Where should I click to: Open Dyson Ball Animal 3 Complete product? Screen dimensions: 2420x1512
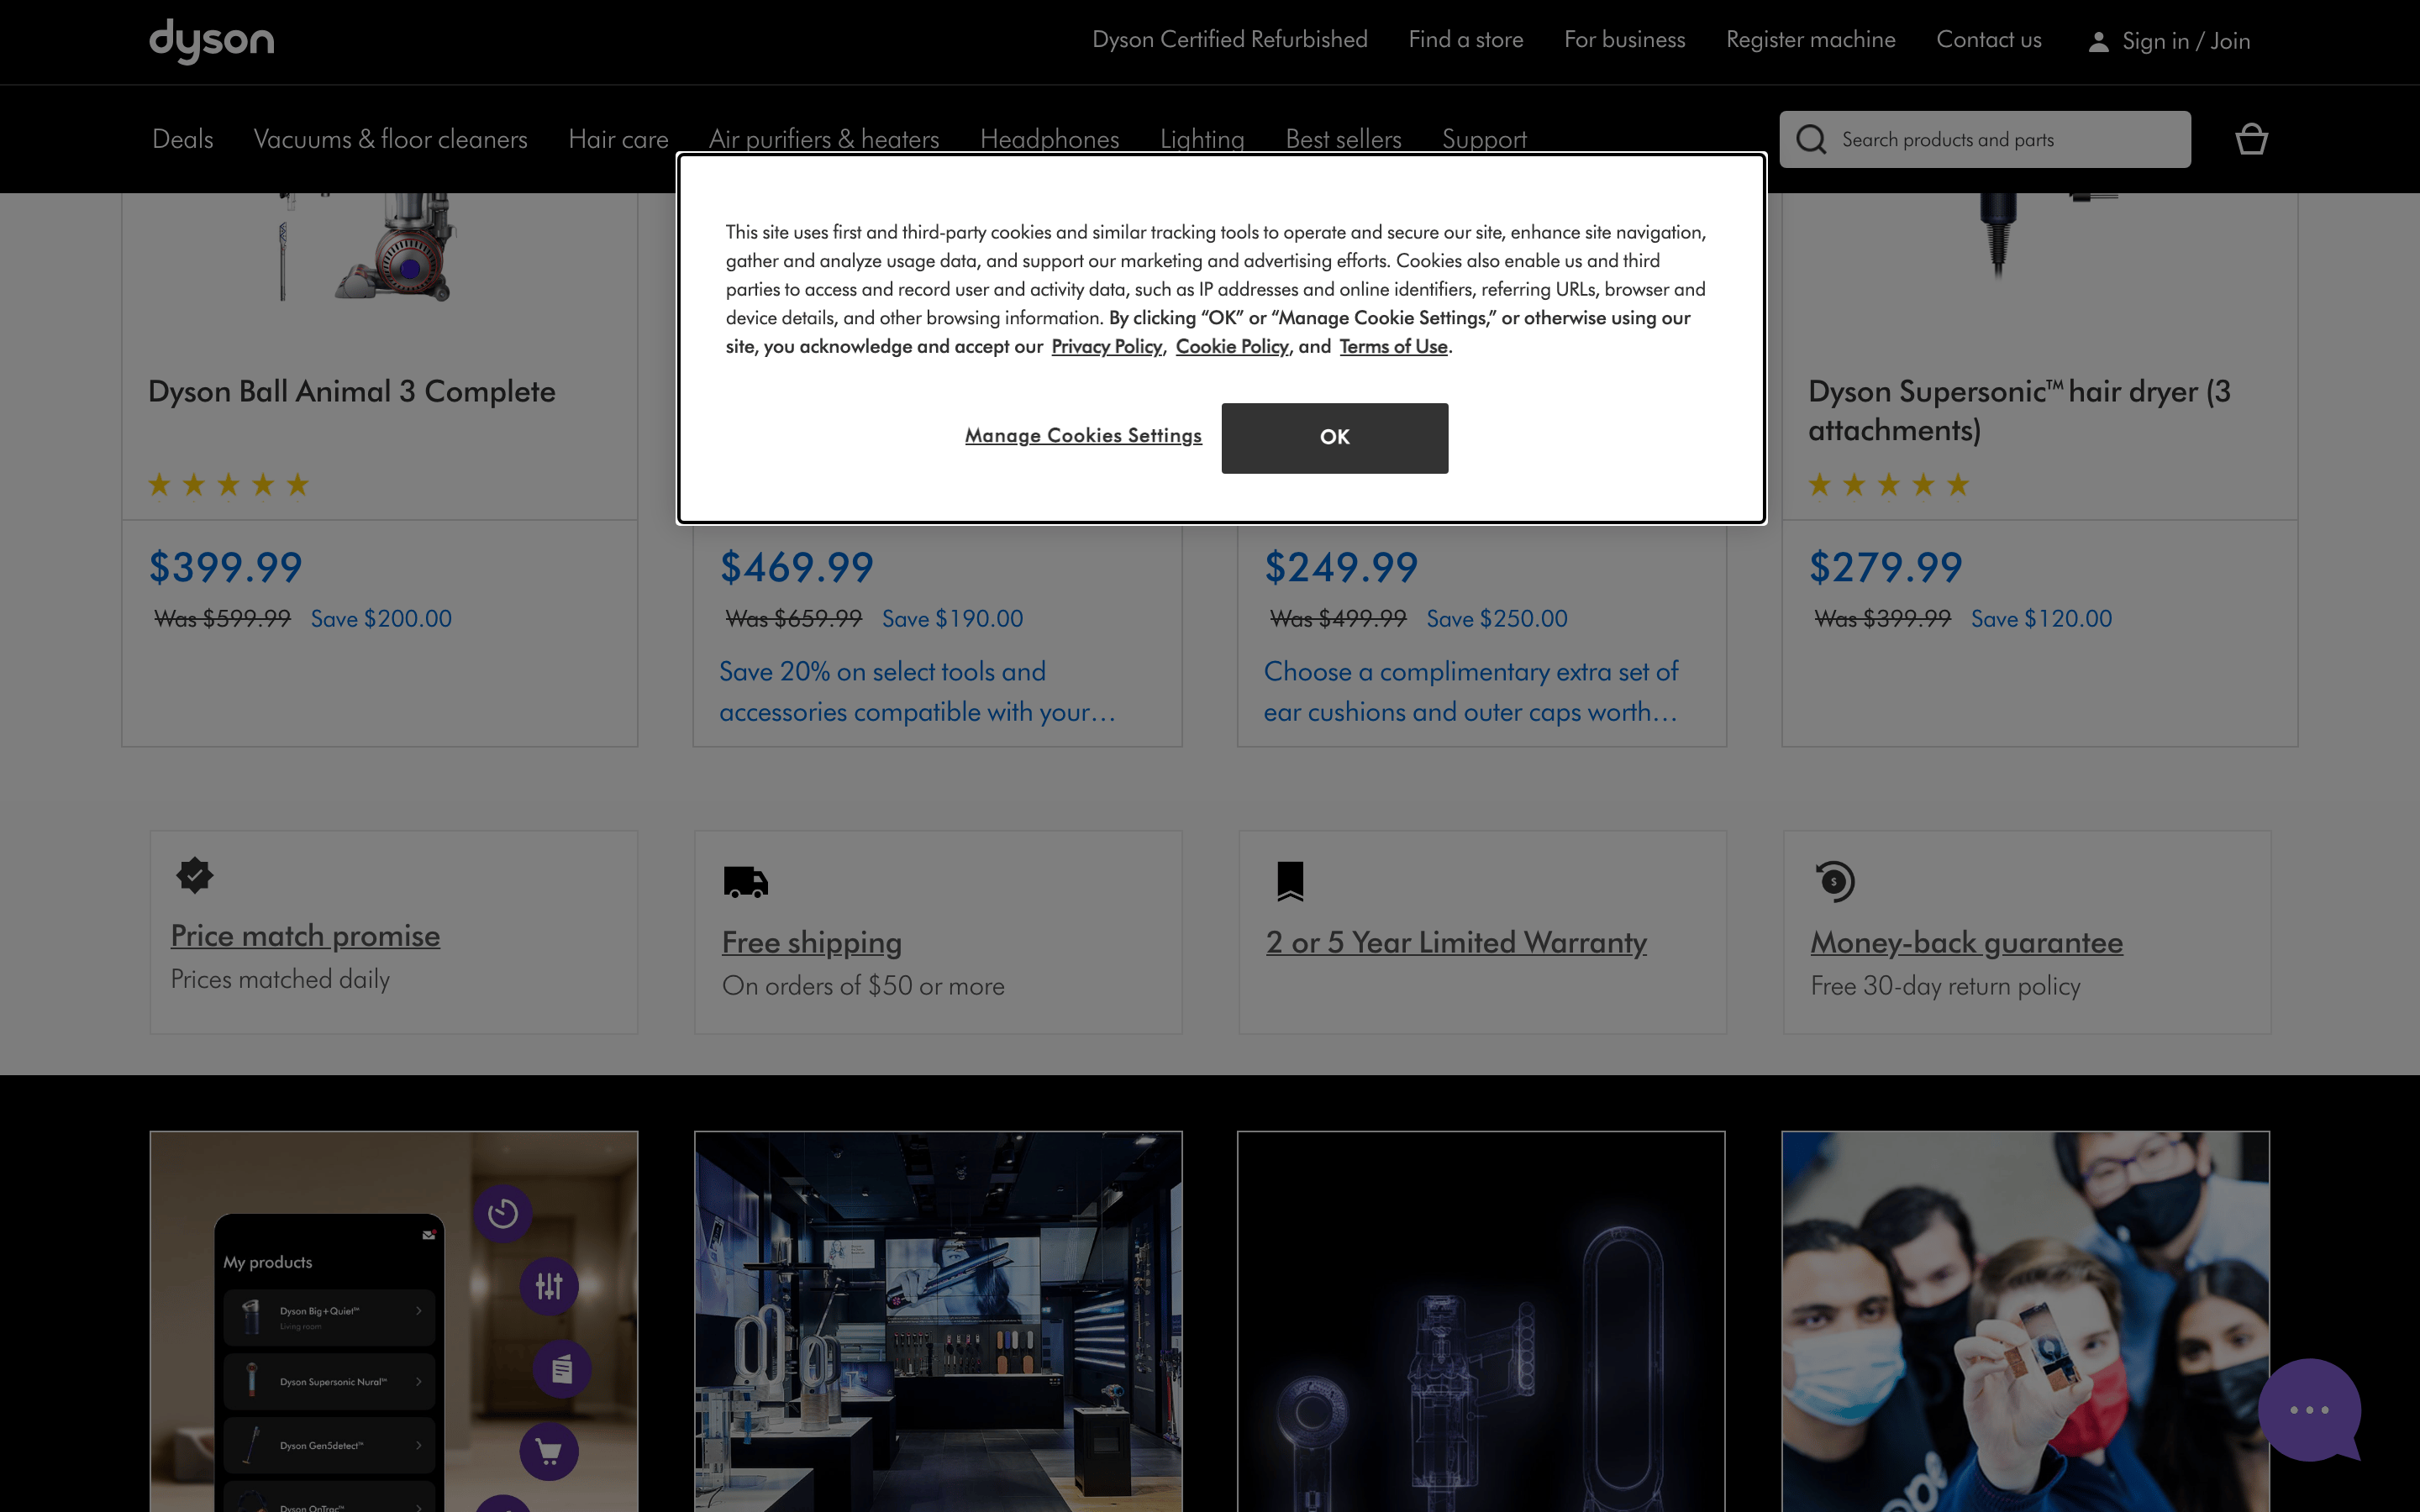point(351,391)
